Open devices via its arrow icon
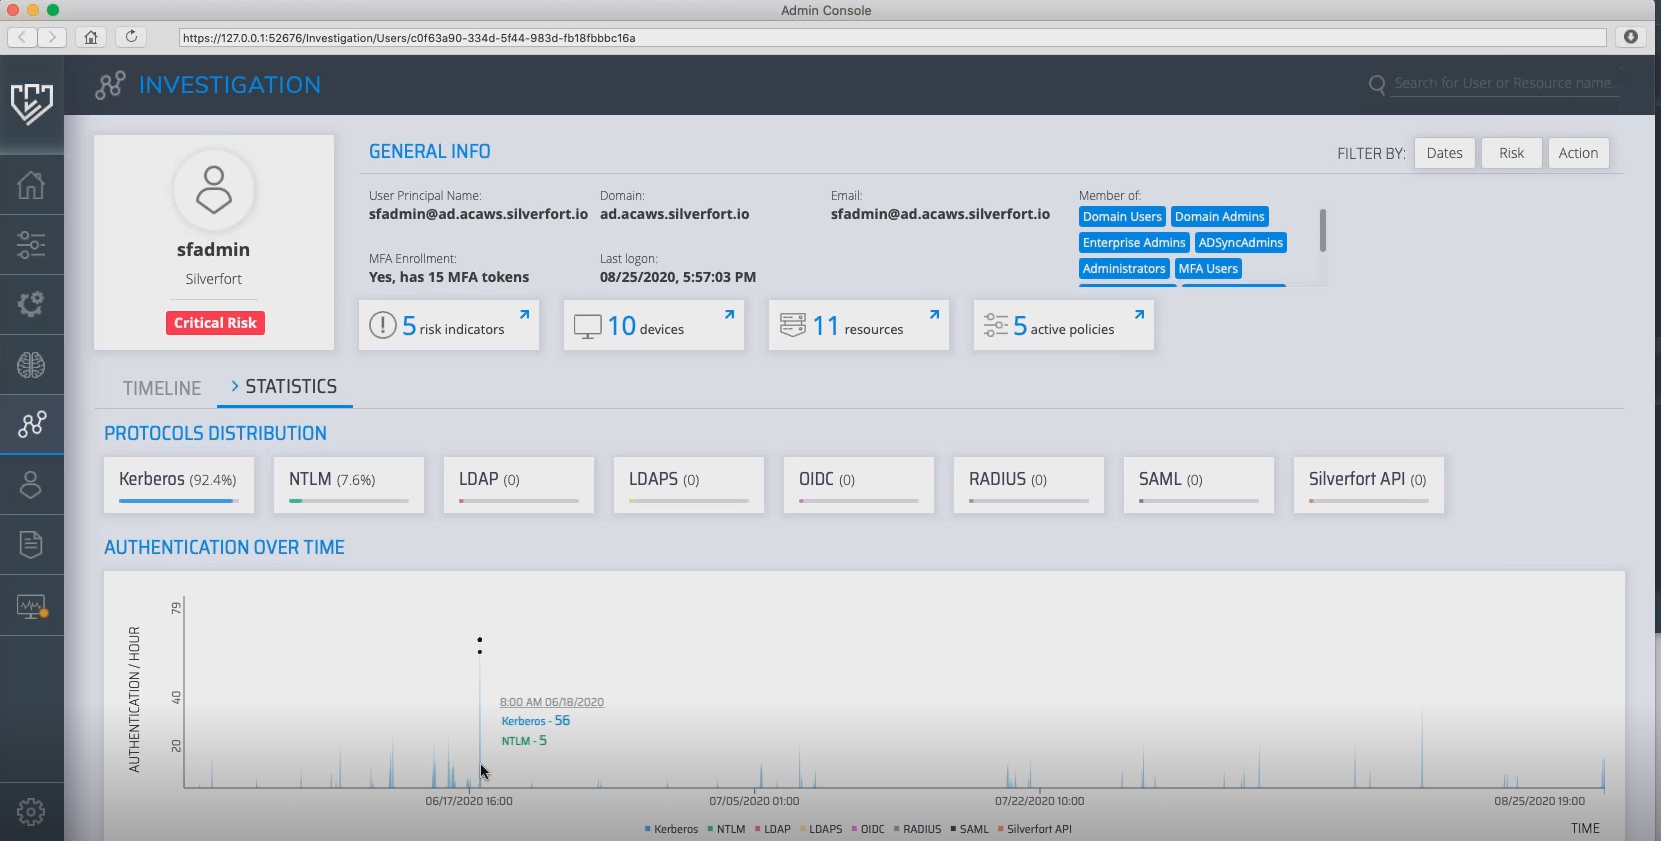 [729, 314]
